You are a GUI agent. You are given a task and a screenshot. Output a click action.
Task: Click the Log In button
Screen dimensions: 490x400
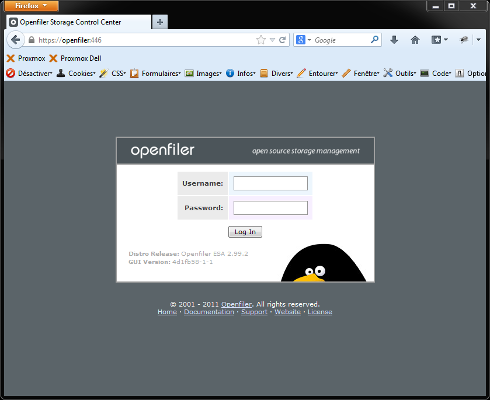tap(245, 232)
